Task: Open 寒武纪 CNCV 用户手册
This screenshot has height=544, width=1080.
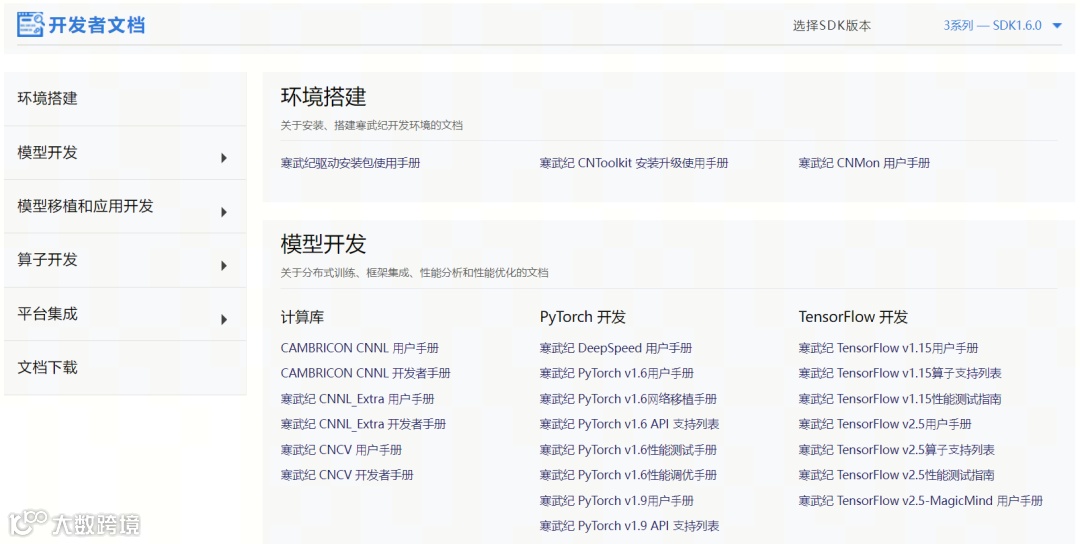Action: [x=341, y=450]
